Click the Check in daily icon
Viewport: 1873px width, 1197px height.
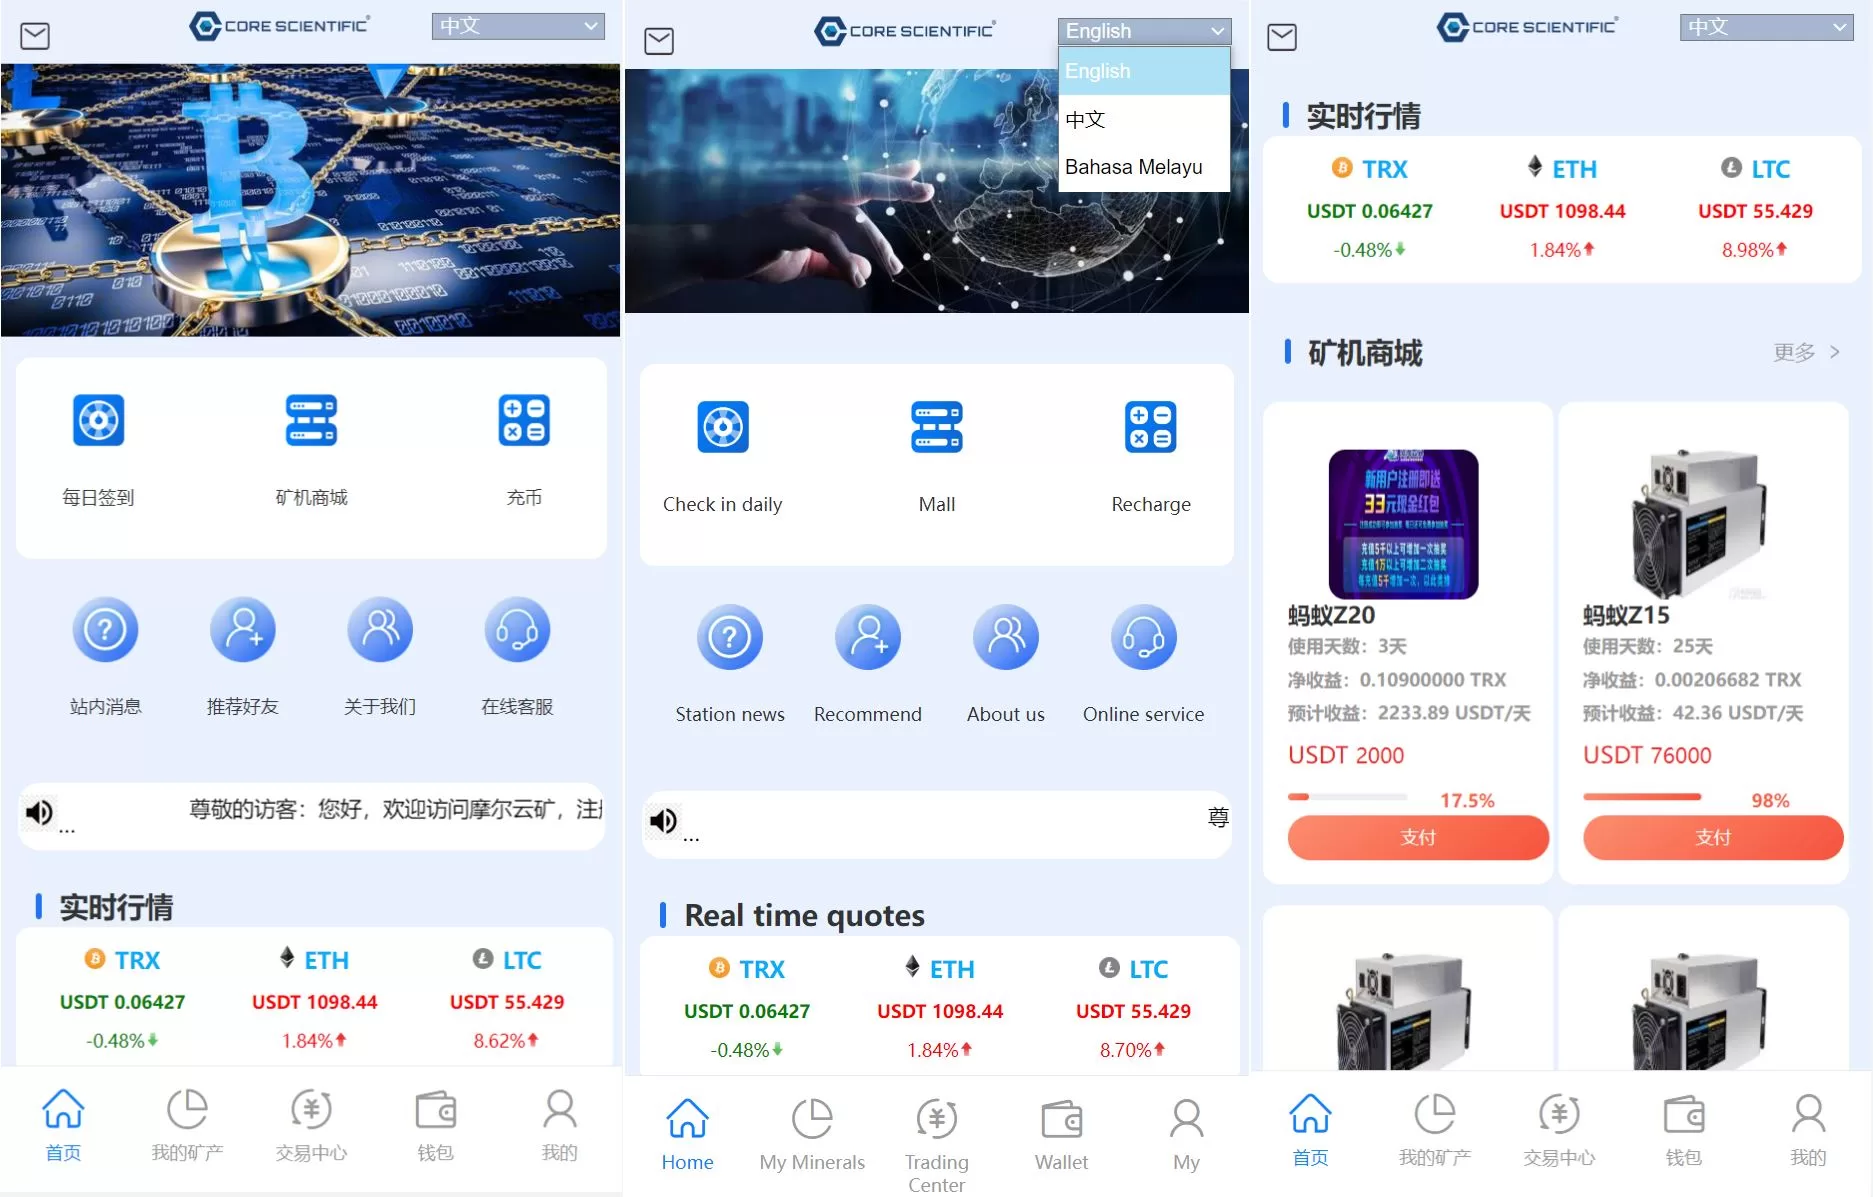722,427
